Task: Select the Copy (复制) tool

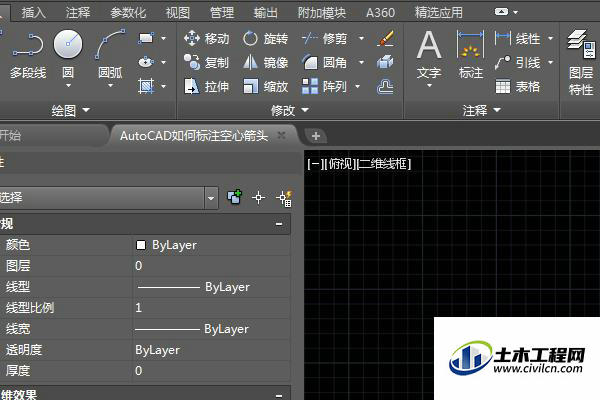Action: 207,62
